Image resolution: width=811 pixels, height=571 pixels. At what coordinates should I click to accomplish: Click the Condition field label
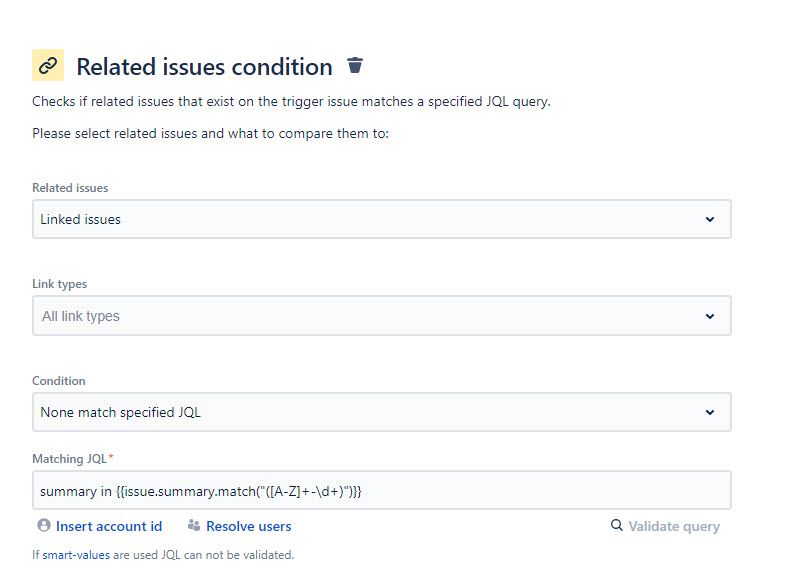click(x=58, y=381)
